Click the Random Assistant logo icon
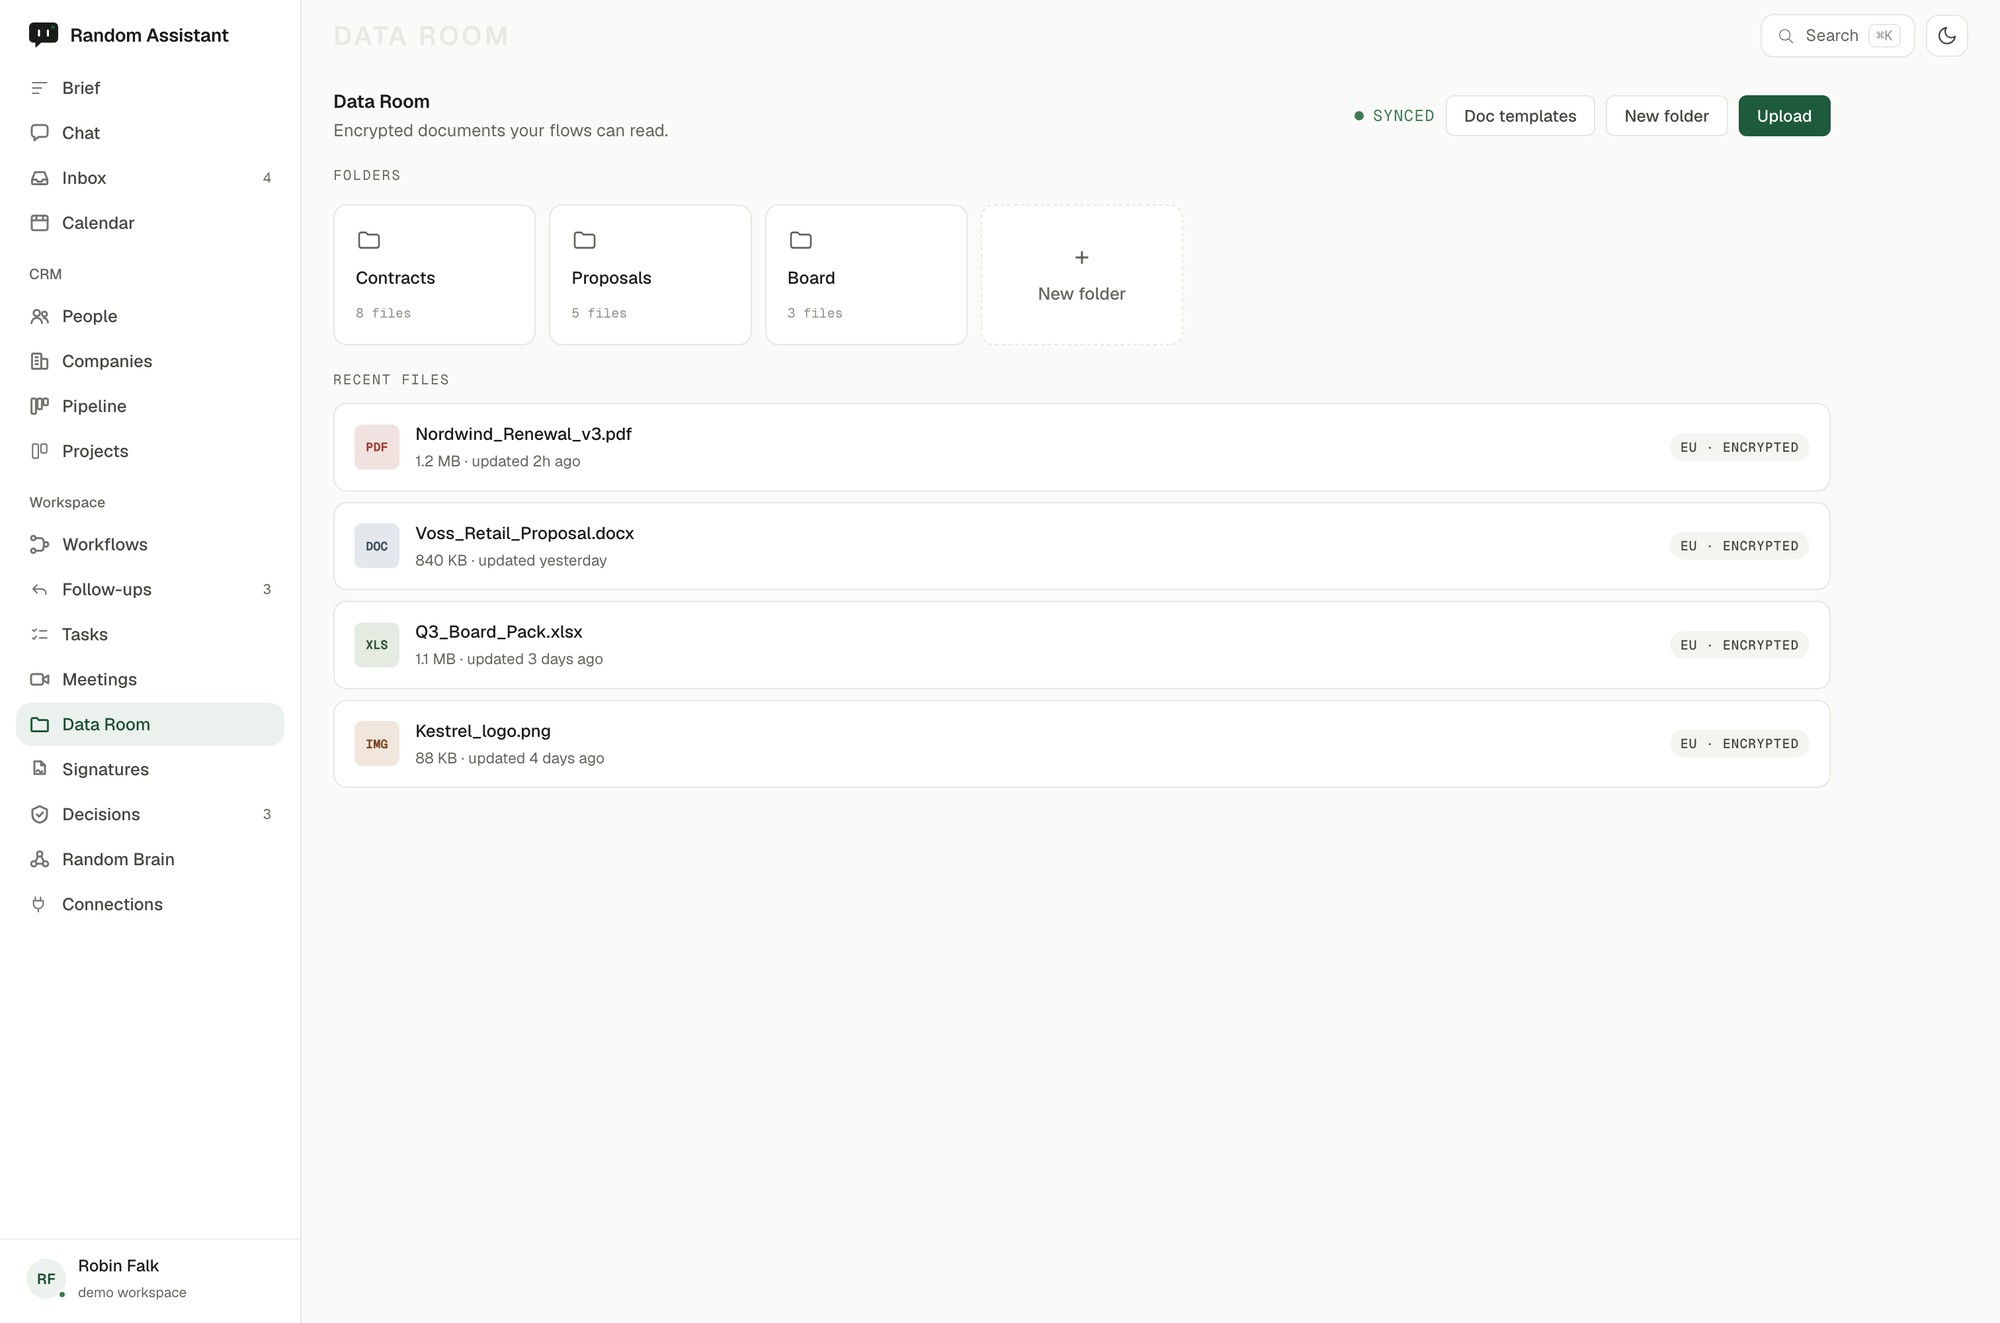Viewport: 2000px width, 1323px height. point(43,35)
